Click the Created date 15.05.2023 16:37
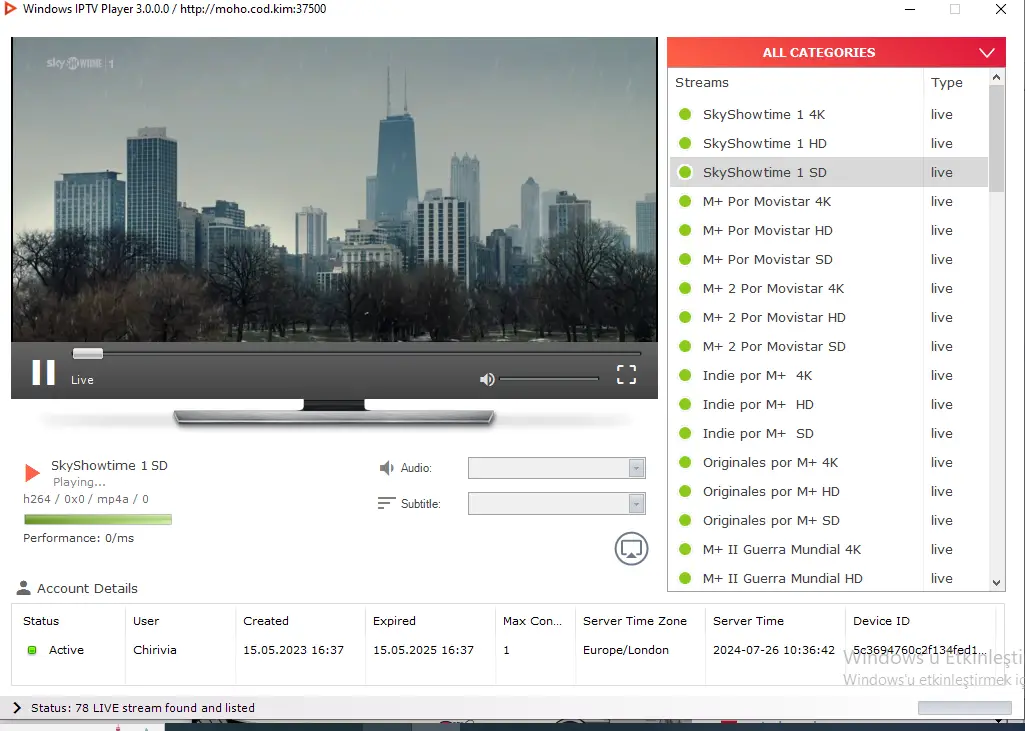Image resolution: width=1025 pixels, height=731 pixels. click(x=294, y=650)
